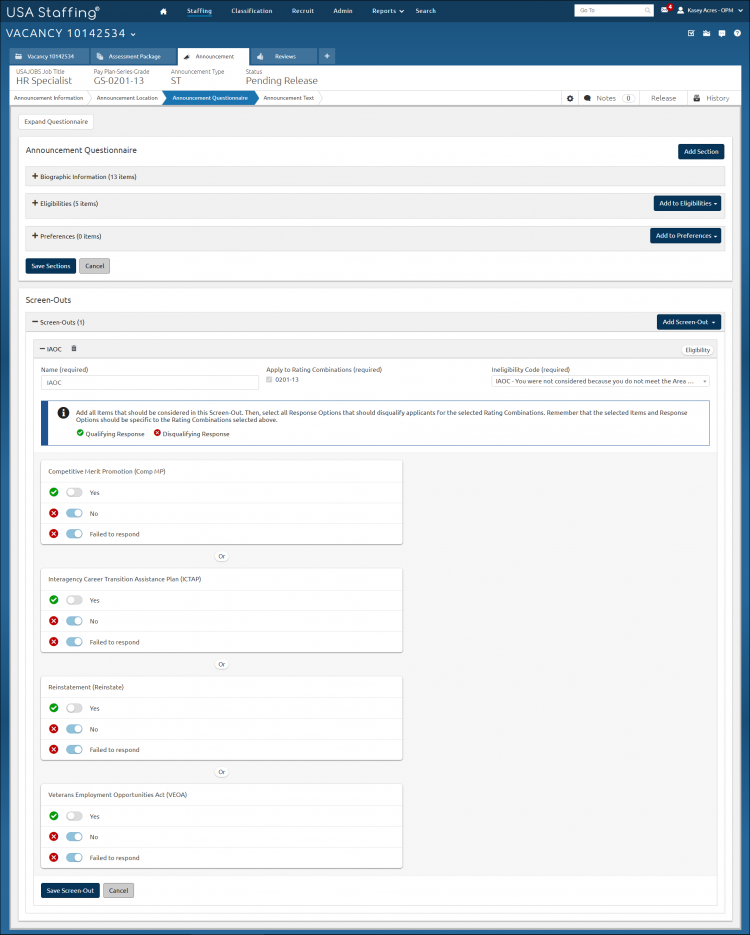The height and width of the screenshot is (935, 750).
Task: Add a new tab with the plus icon
Action: [327, 56]
